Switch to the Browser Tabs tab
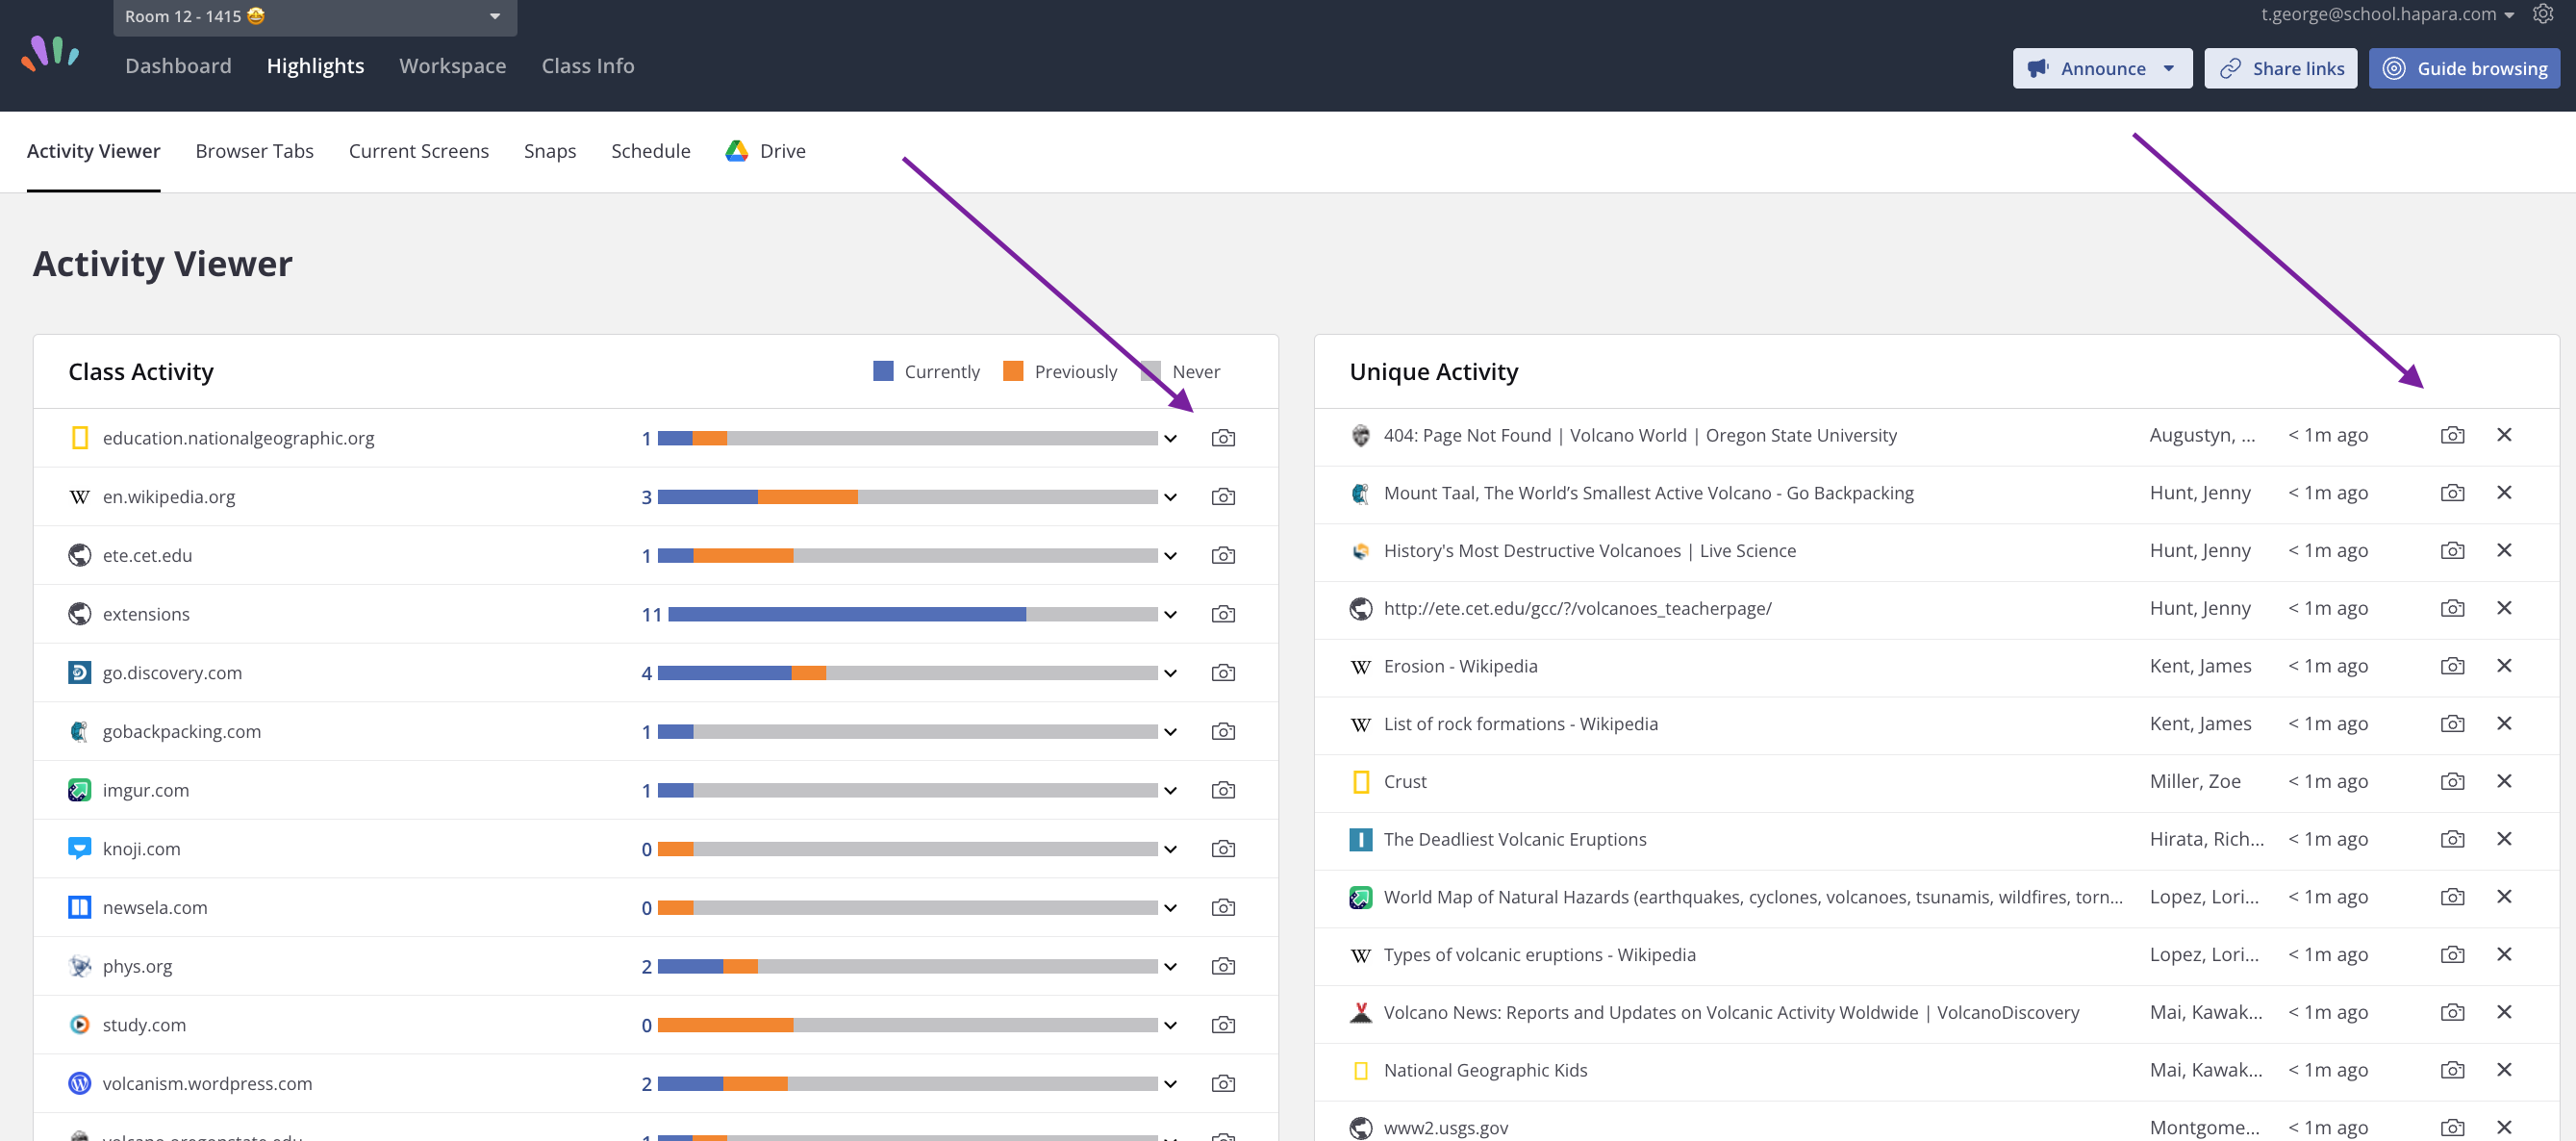The height and width of the screenshot is (1141, 2576). [254, 151]
